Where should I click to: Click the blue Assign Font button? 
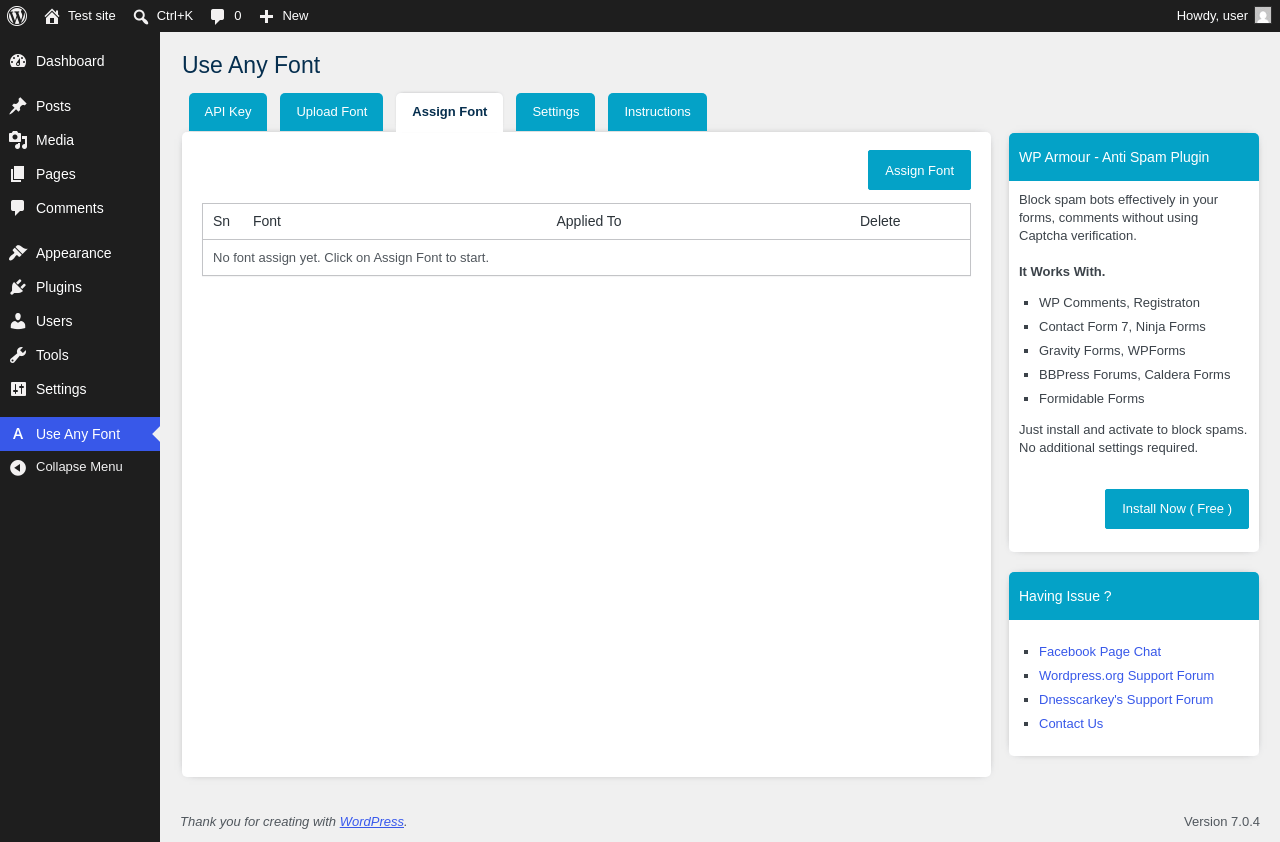[x=920, y=170]
